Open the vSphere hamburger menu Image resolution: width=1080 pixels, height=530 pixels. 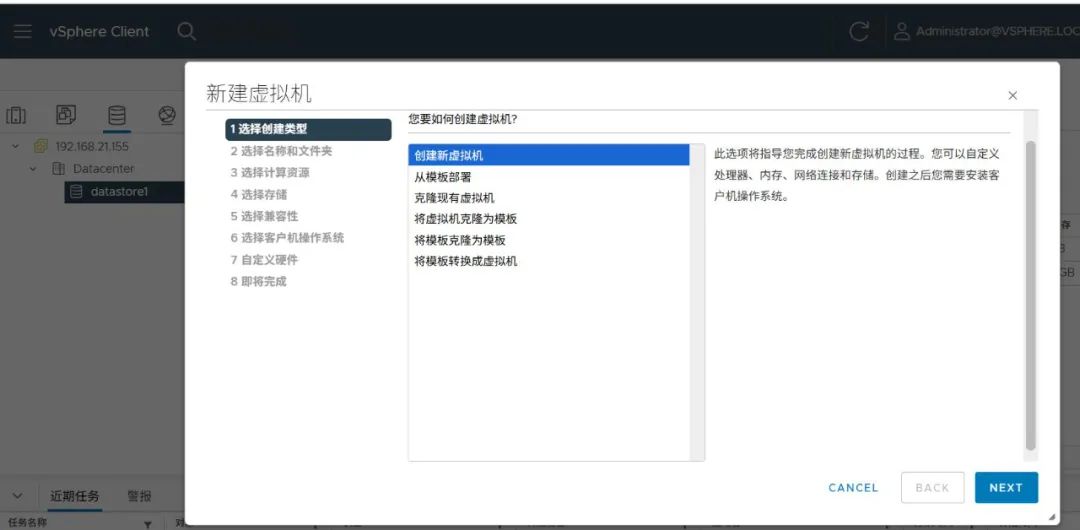23,32
